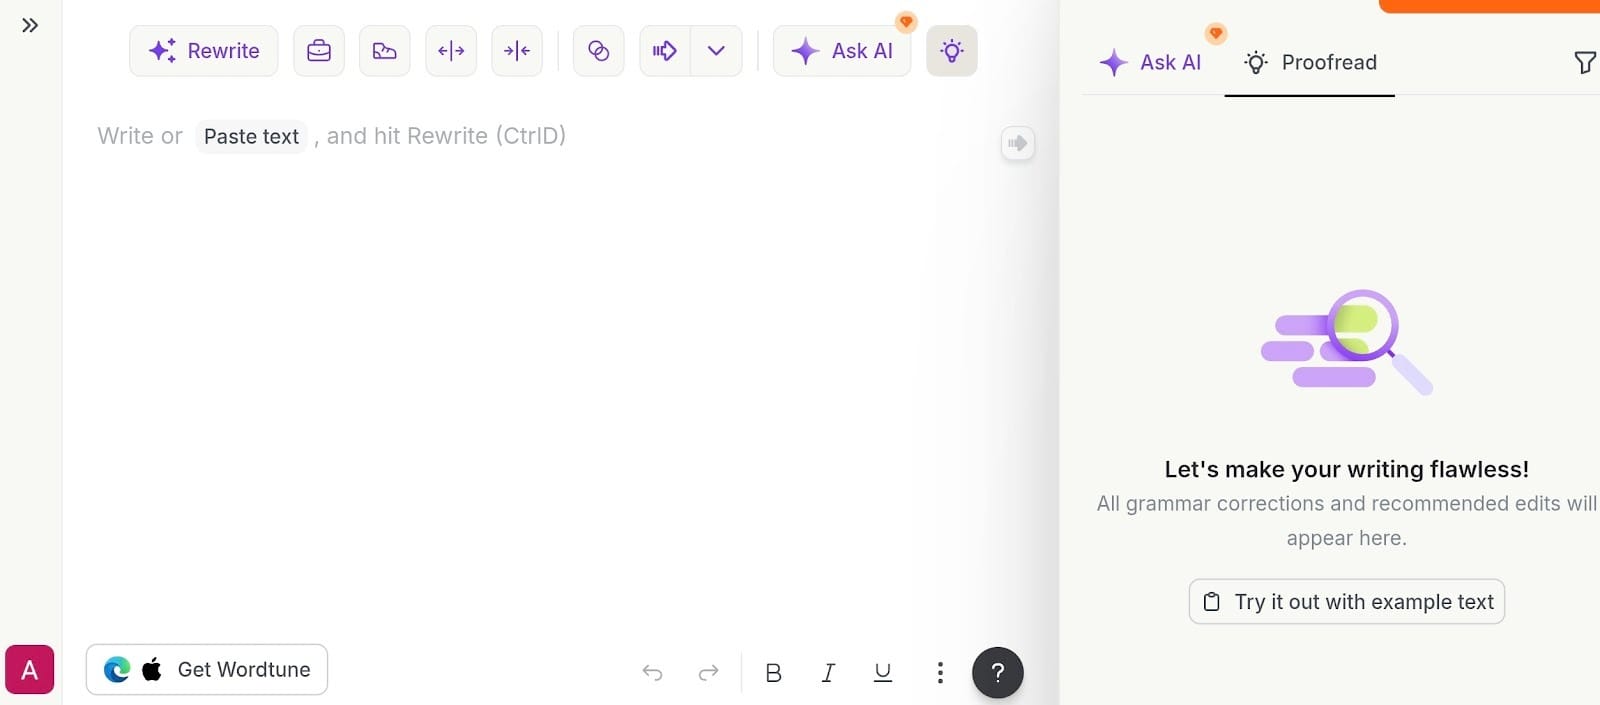Click the Continue writing arrow icon
Image resolution: width=1600 pixels, height=705 pixels.
665,51
